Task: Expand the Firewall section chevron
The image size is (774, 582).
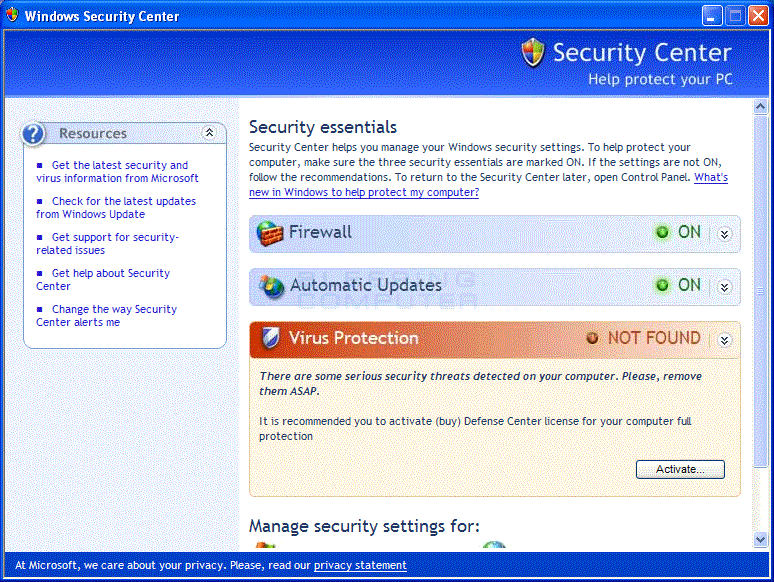Action: (x=724, y=234)
